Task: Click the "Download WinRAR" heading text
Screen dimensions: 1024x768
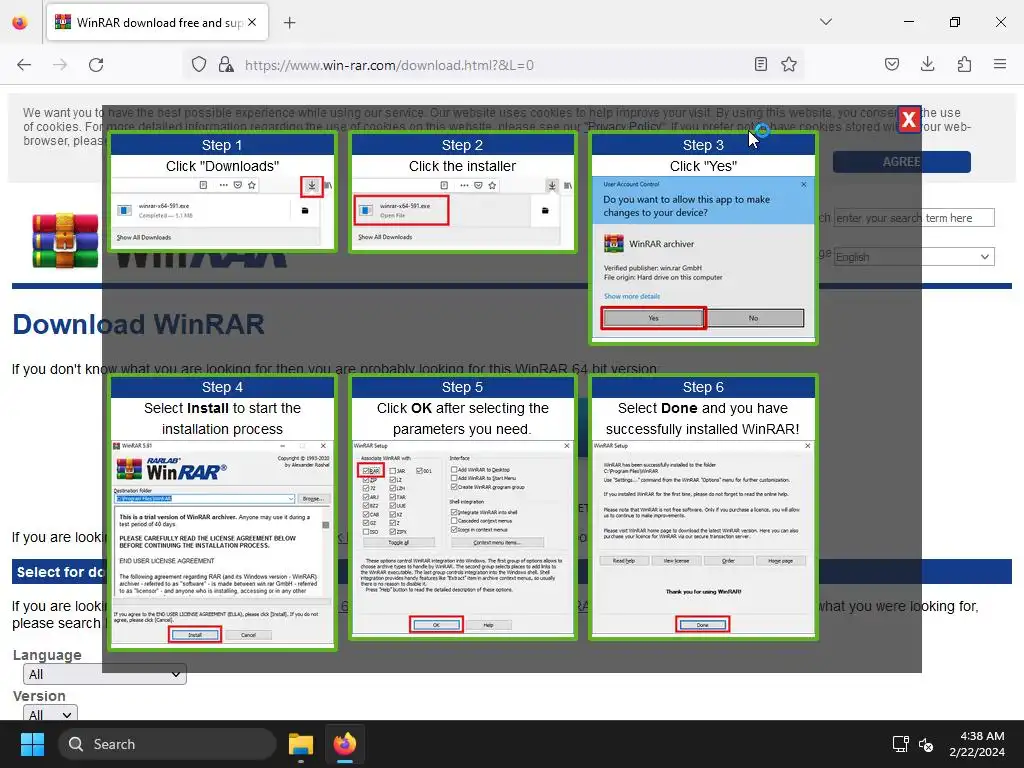Action: click(138, 325)
